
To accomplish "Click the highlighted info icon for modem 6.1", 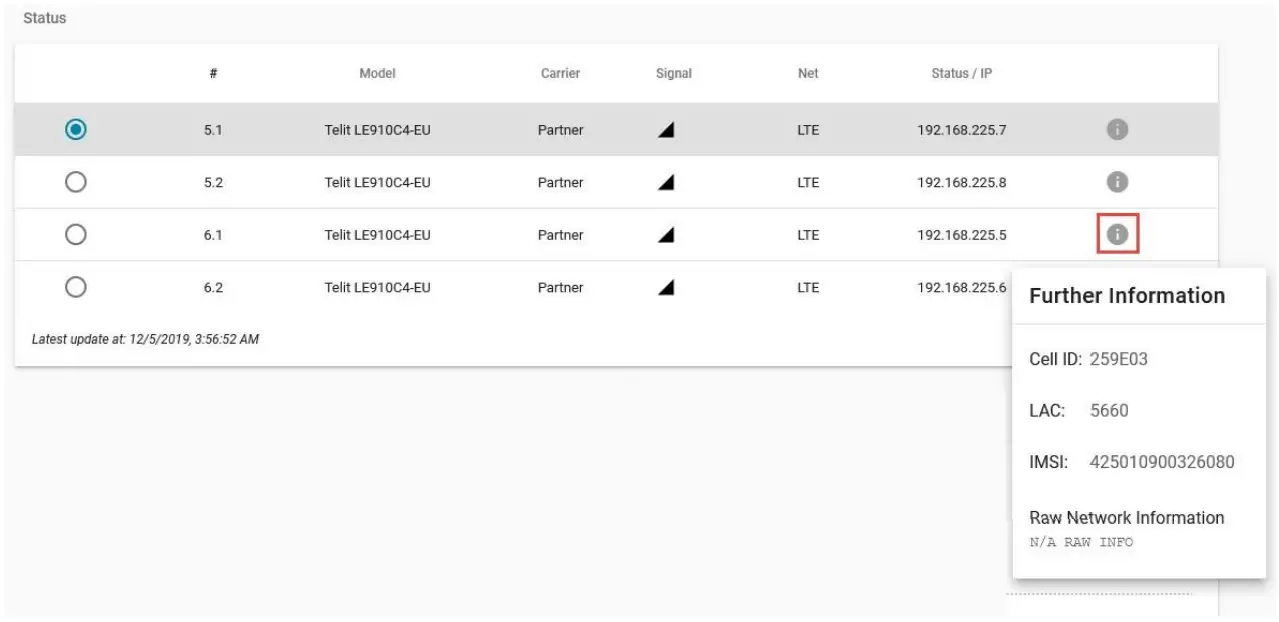I will (x=1118, y=235).
